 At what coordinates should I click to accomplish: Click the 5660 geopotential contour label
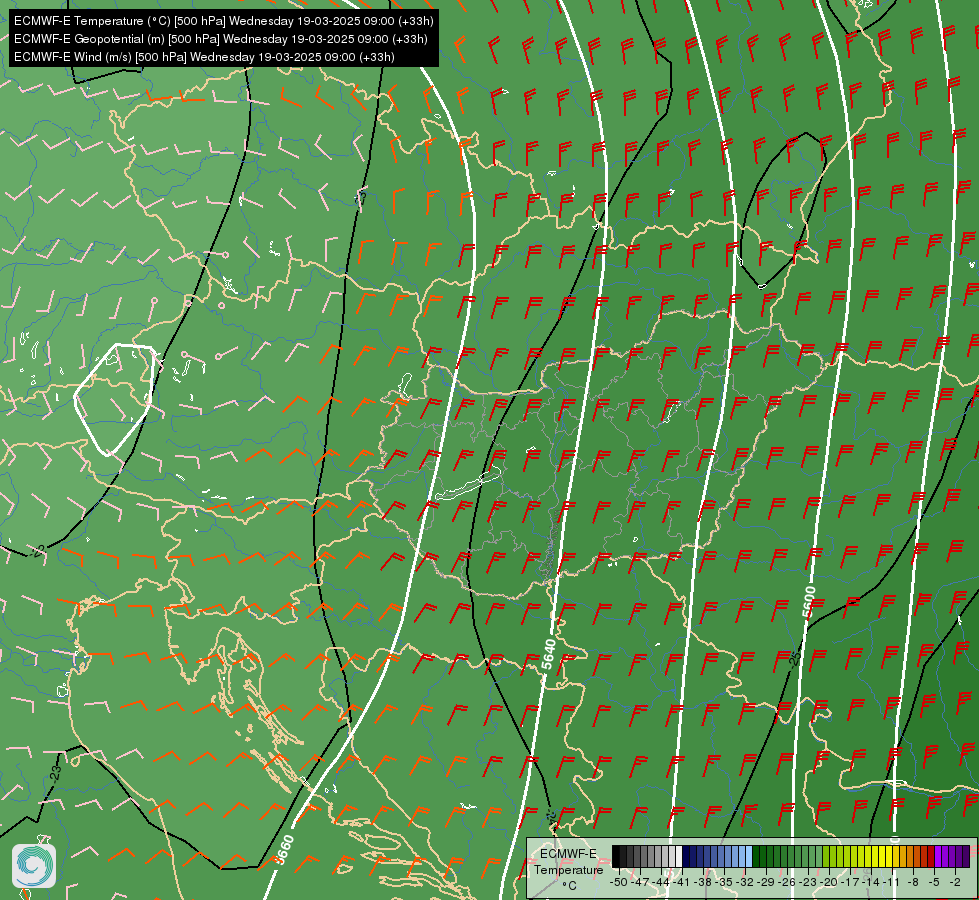(284, 849)
